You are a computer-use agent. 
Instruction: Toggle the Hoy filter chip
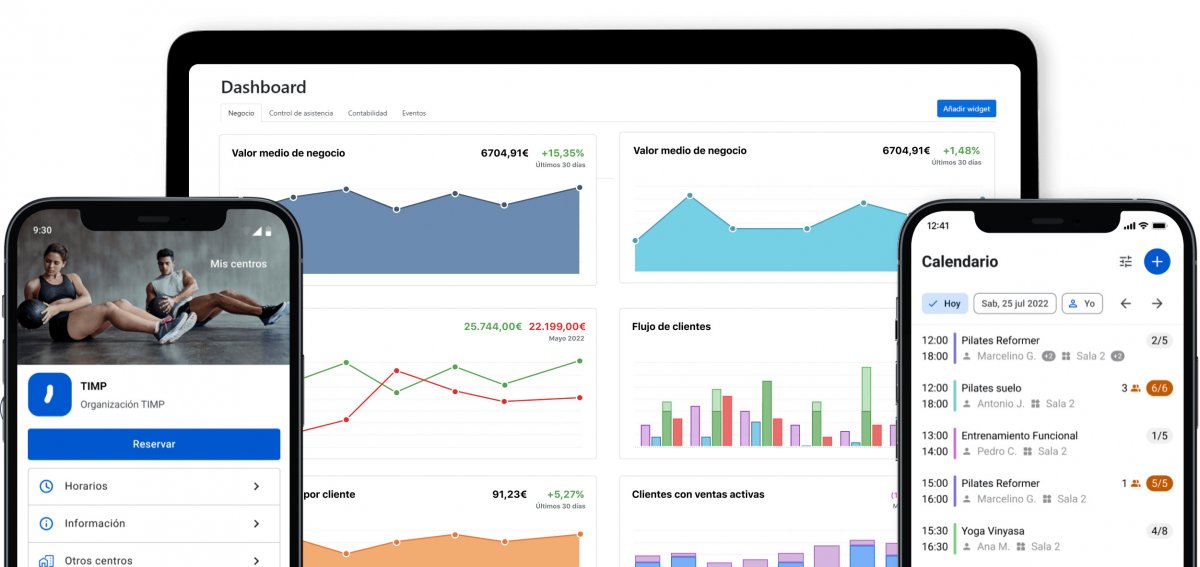pos(944,303)
